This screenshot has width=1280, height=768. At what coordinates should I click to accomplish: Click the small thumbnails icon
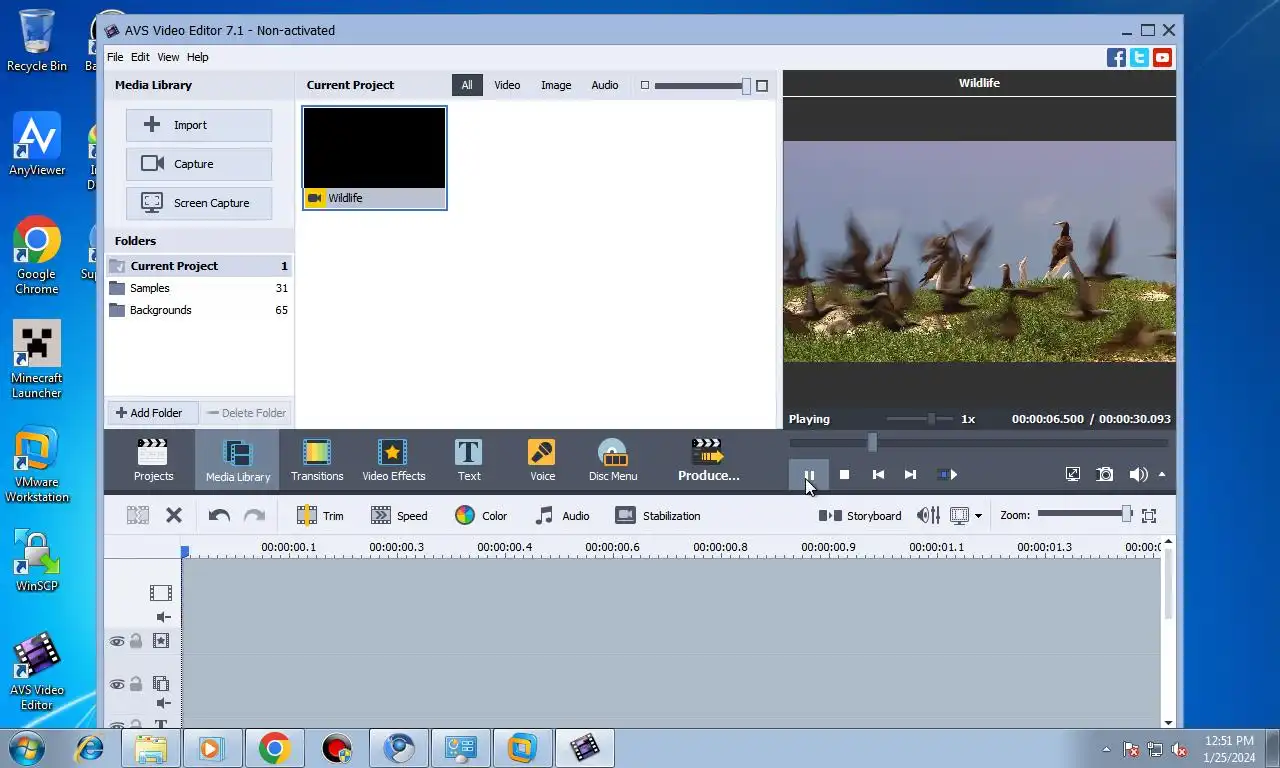pos(644,86)
